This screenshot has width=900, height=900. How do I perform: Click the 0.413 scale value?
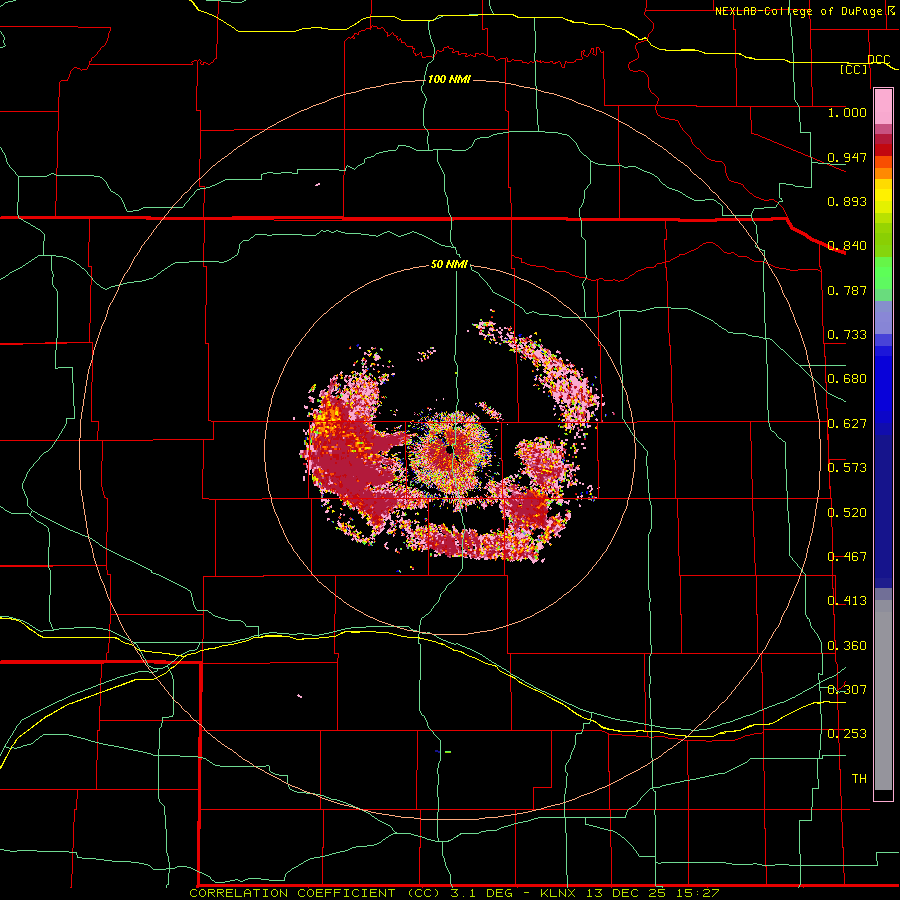click(x=847, y=601)
